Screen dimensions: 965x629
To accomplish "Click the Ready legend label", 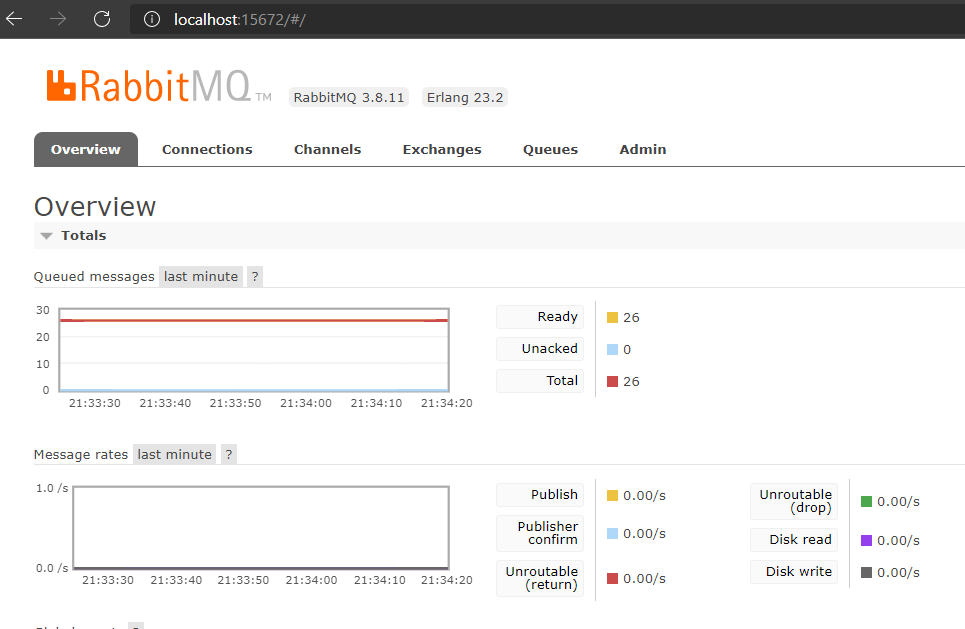I will coord(540,317).
